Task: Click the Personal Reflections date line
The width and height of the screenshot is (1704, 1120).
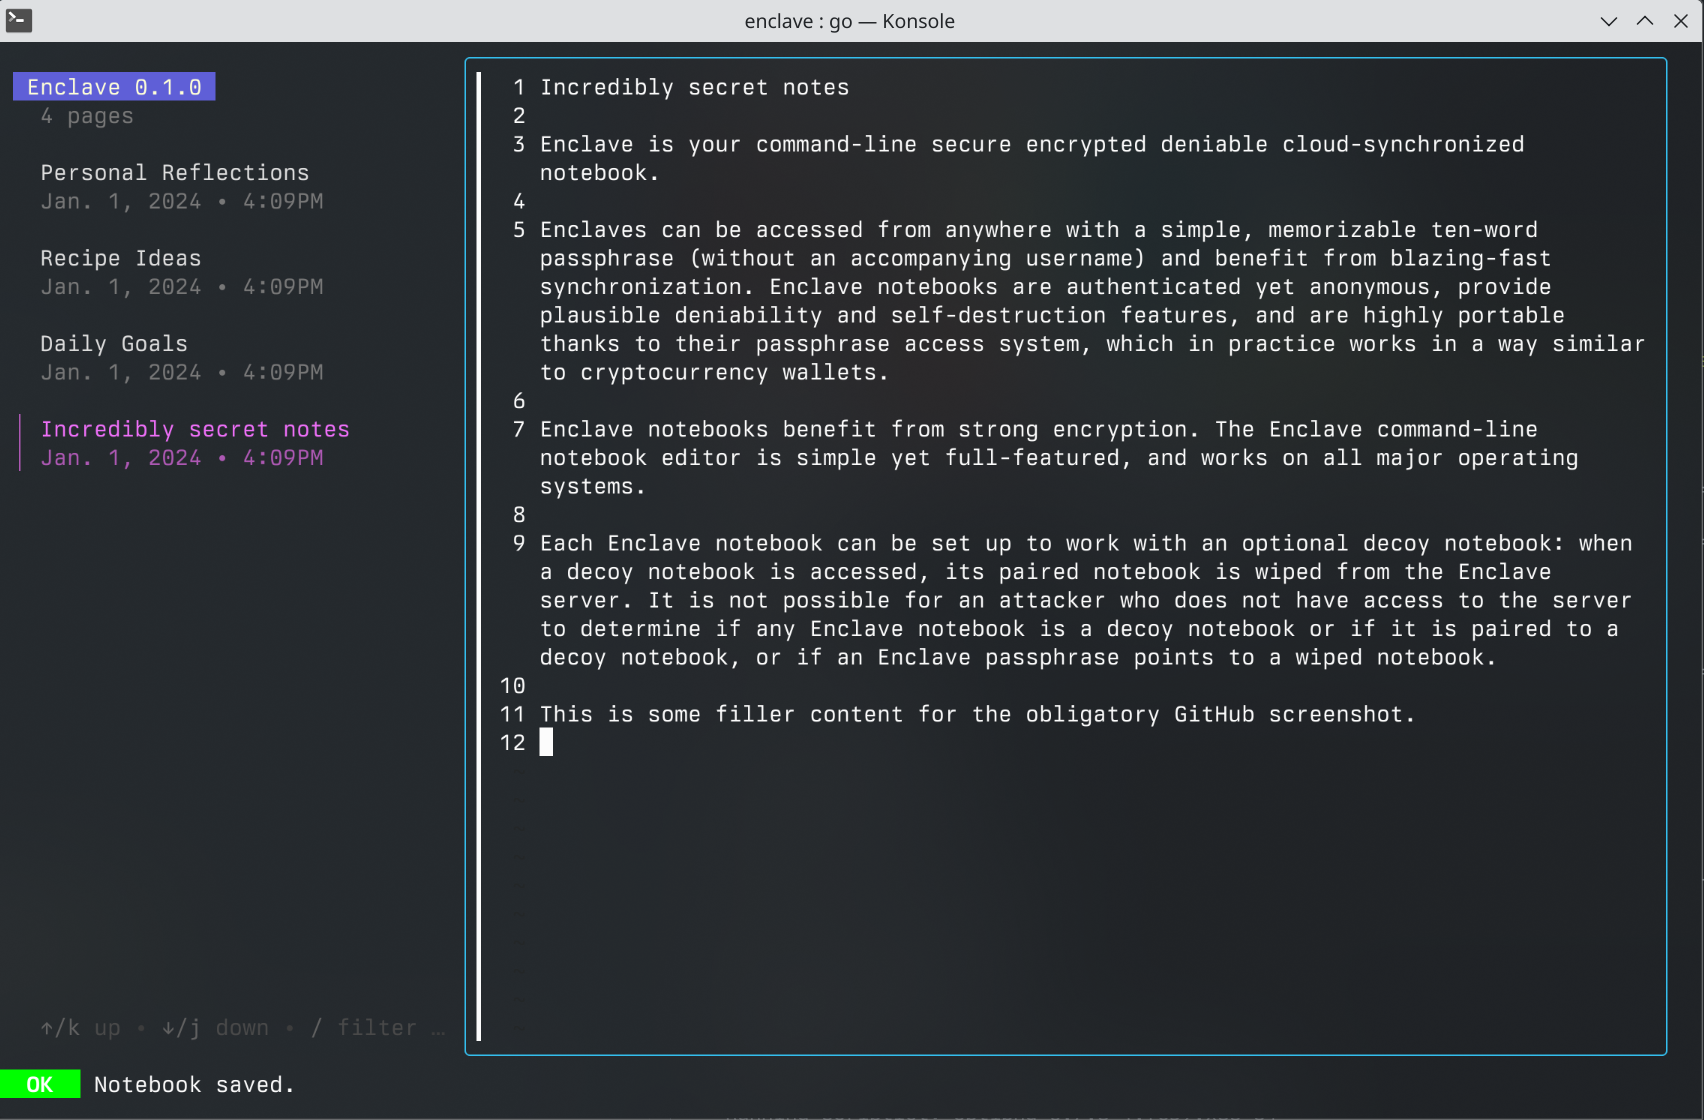Action: coord(182,202)
